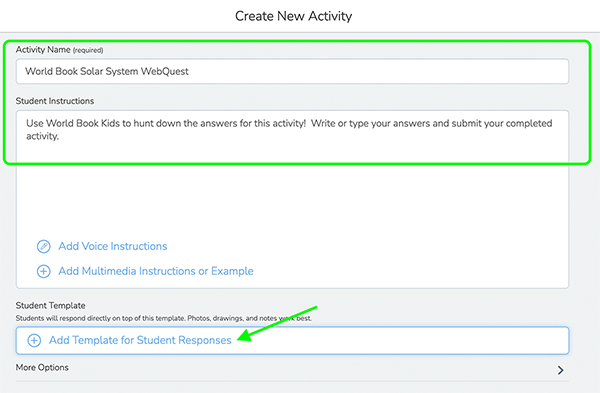
Task: Click the Create New Activity title
Action: [293, 16]
